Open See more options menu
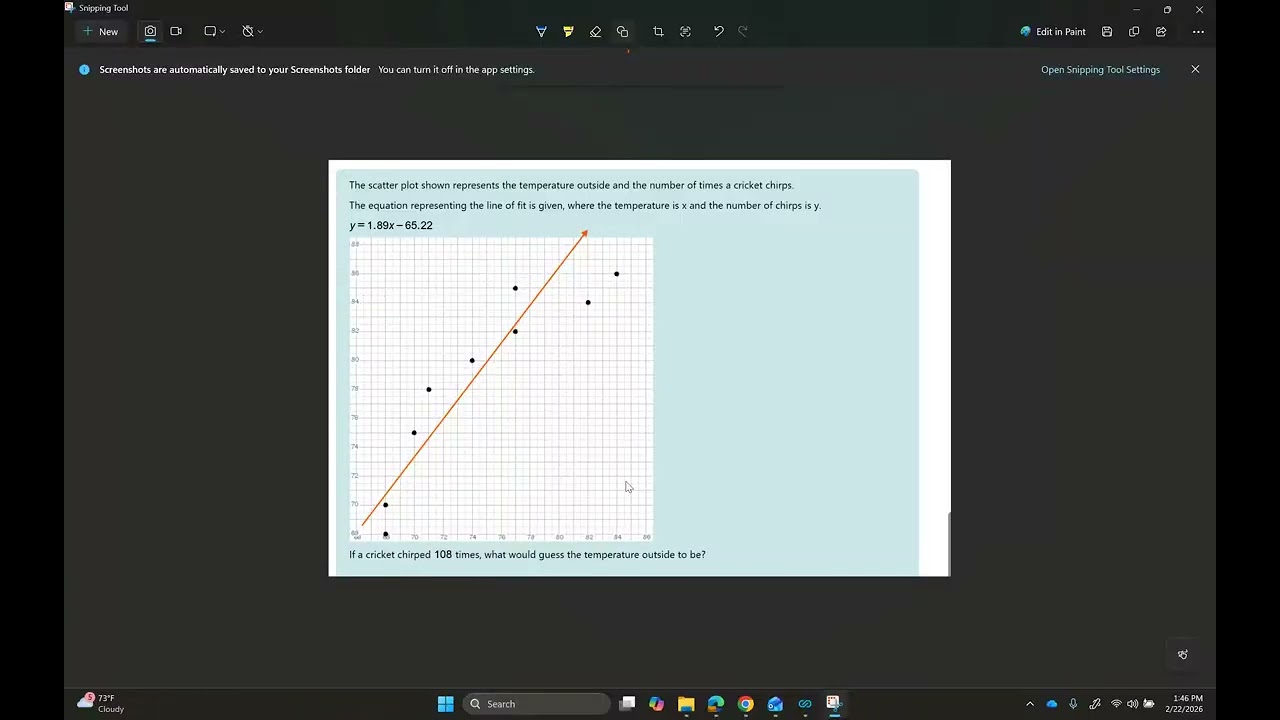Image resolution: width=1280 pixels, height=720 pixels. pyautogui.click(x=1198, y=32)
